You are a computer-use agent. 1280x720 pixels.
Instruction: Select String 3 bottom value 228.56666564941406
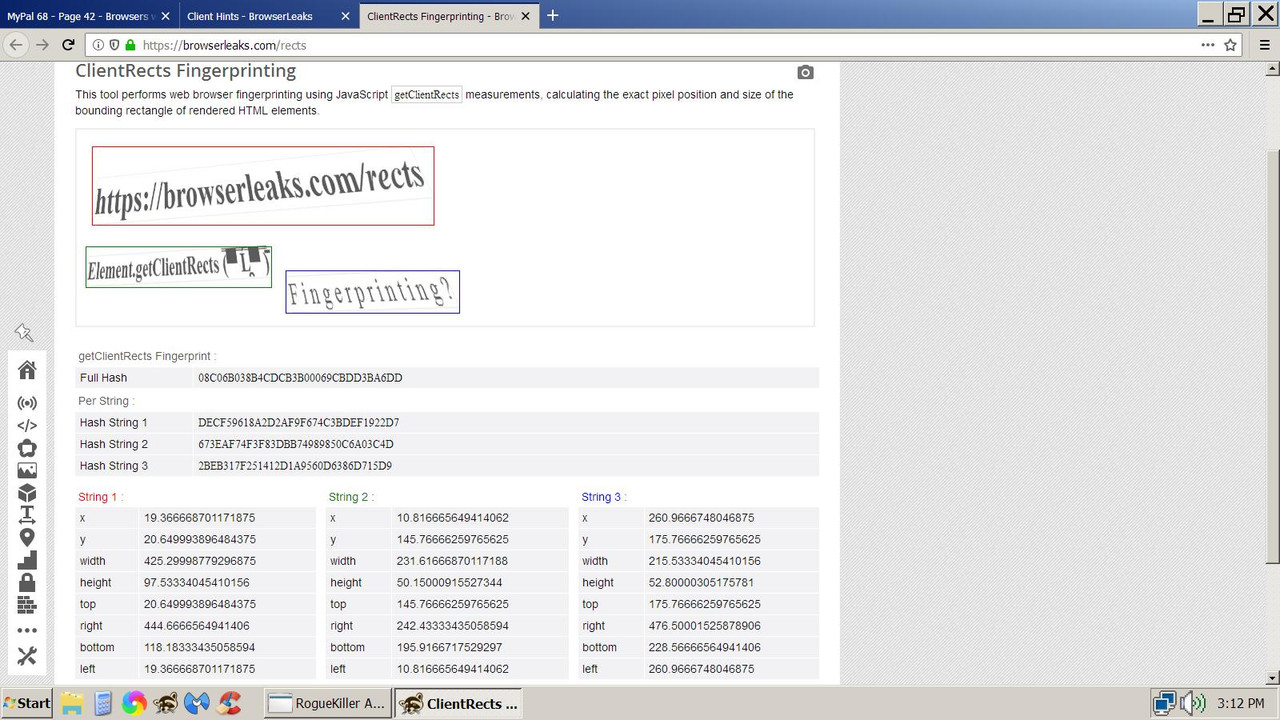[x=704, y=647]
